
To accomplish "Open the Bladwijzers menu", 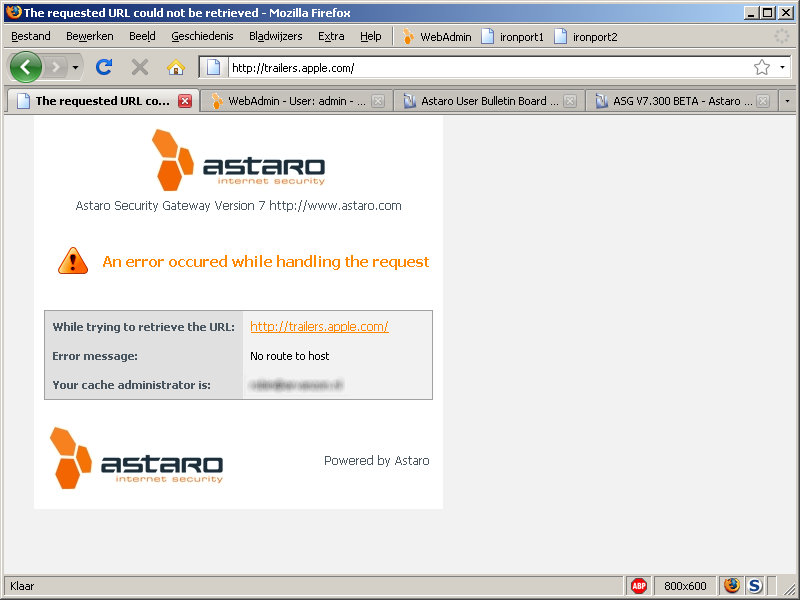I will coord(276,36).
